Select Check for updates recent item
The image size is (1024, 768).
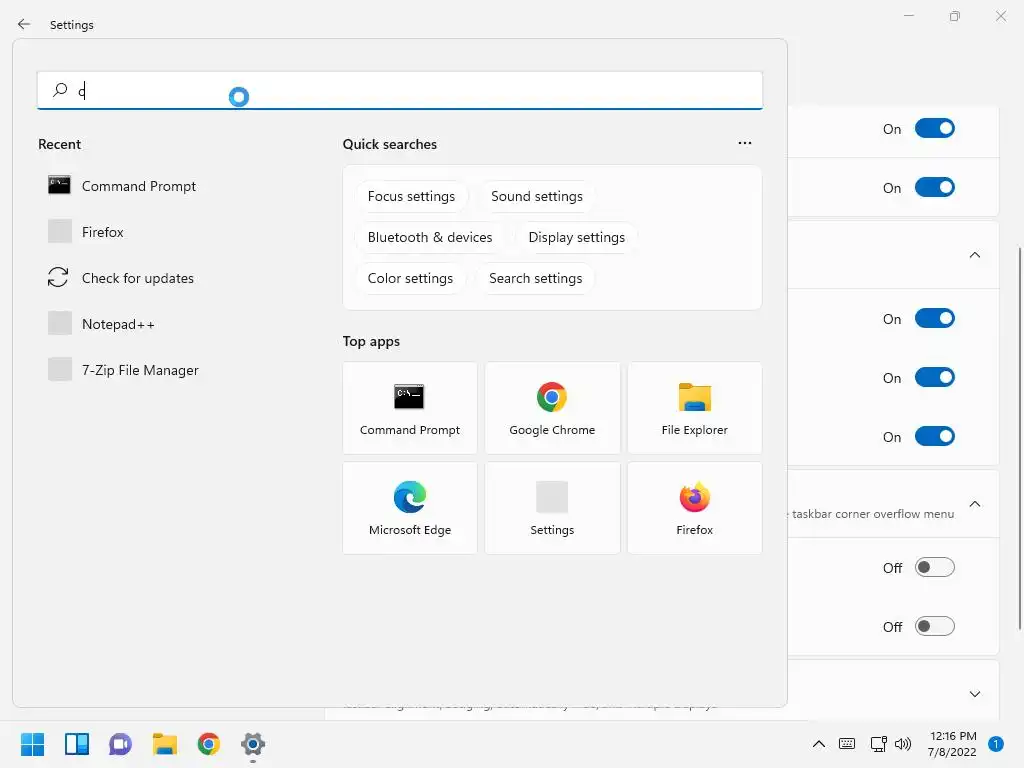point(120,278)
